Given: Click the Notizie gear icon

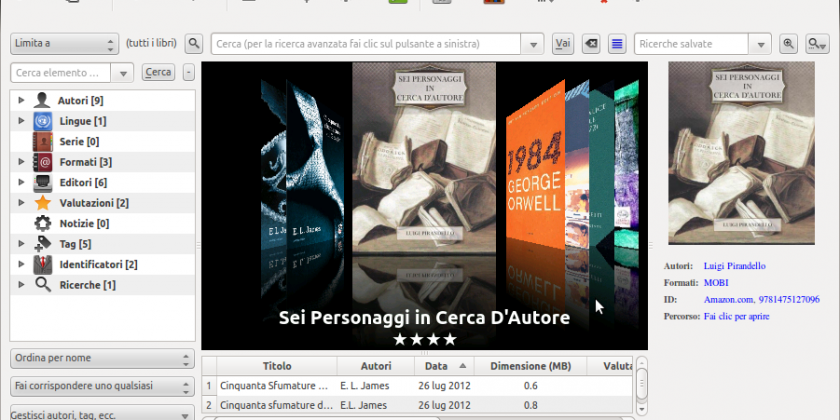Looking at the screenshot, I should click(x=42, y=223).
